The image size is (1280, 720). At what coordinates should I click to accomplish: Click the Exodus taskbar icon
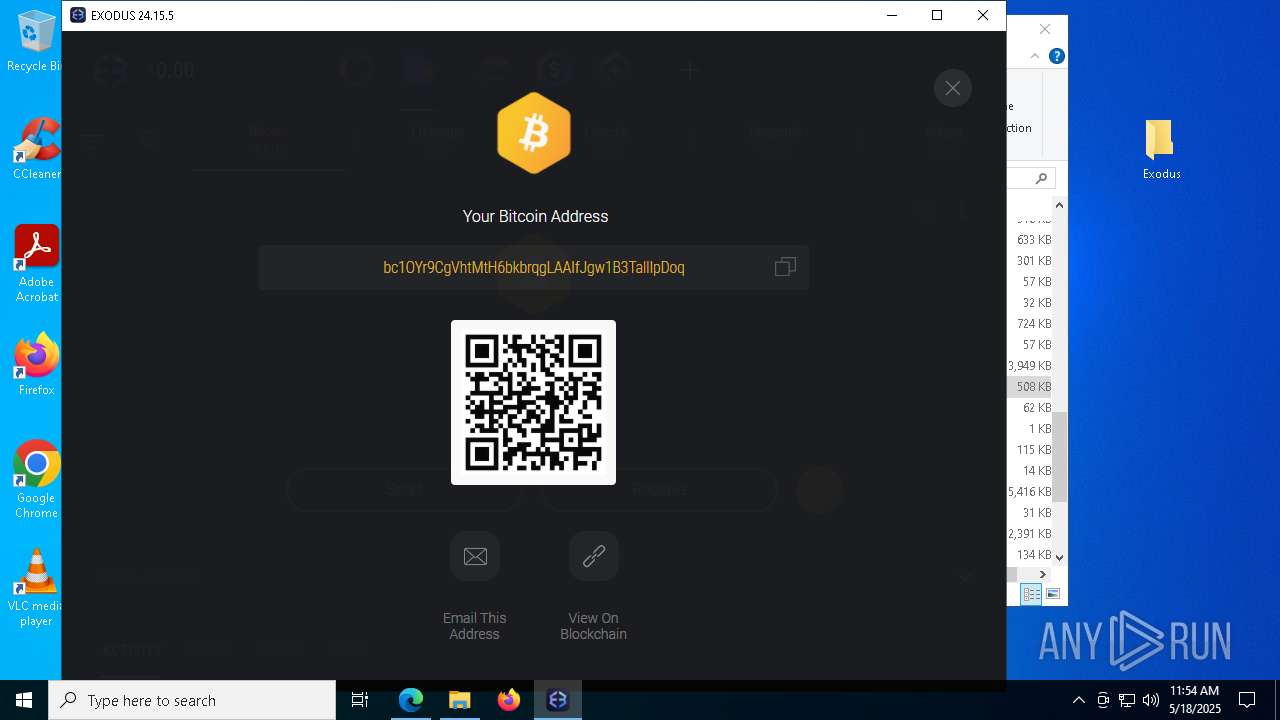tap(558, 700)
